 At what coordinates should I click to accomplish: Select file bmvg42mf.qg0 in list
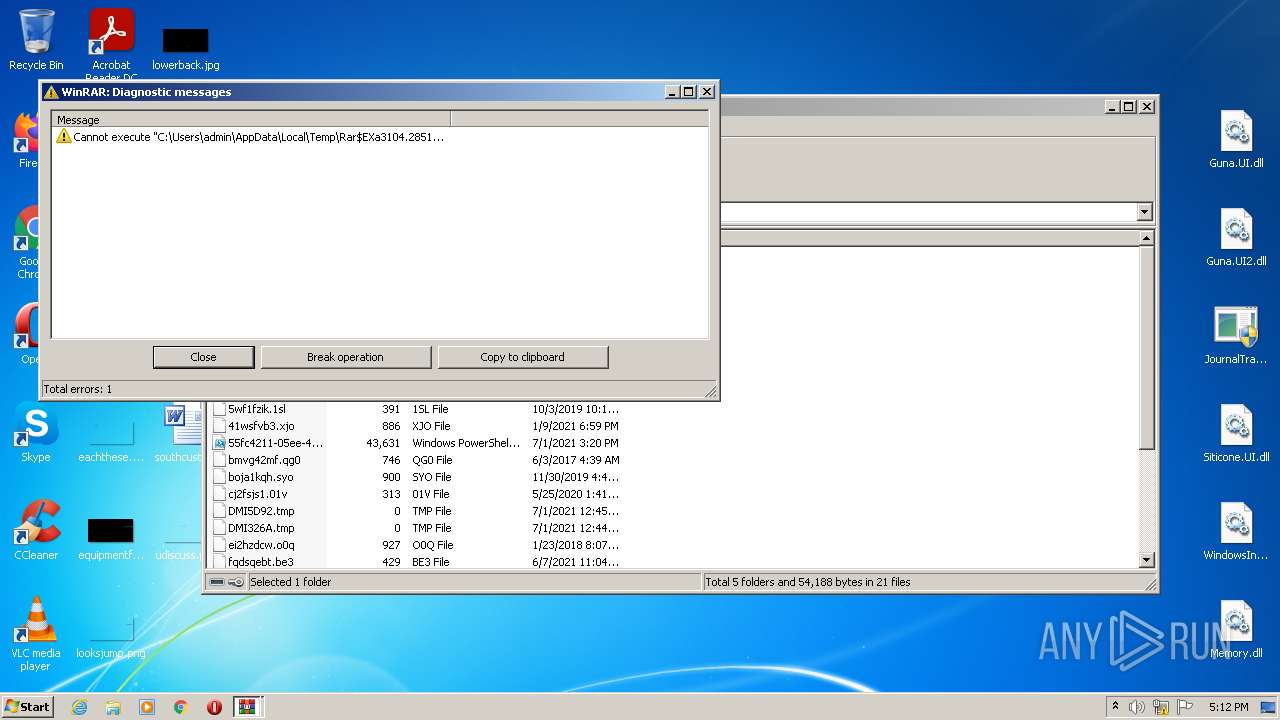(264, 460)
